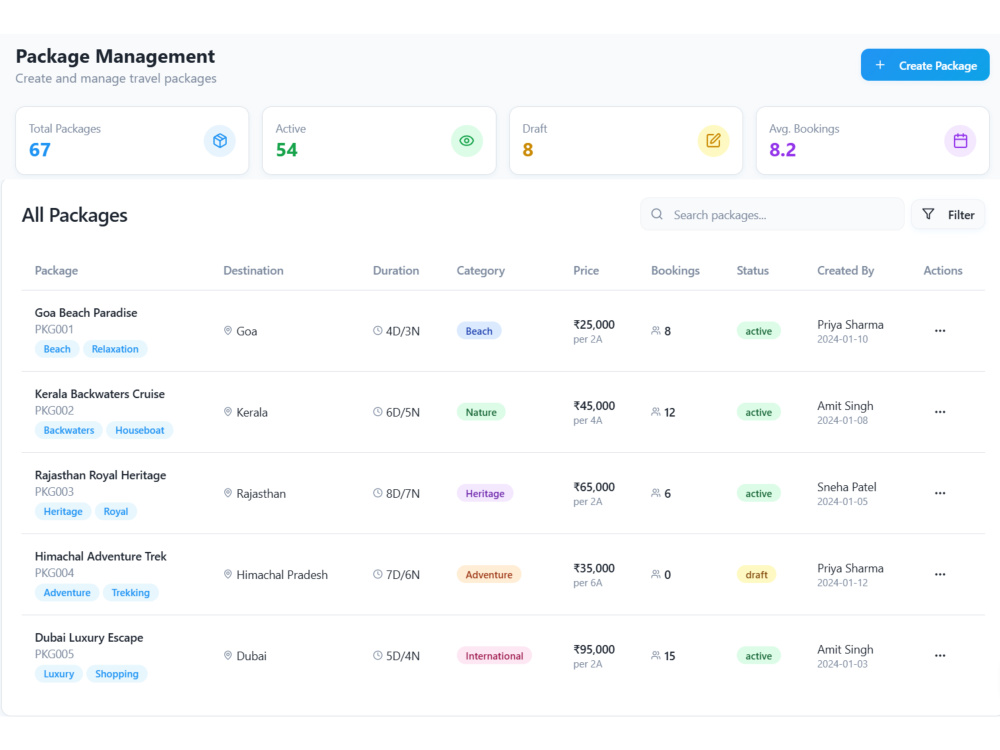Click the Royal tag

pyautogui.click(x=115, y=511)
